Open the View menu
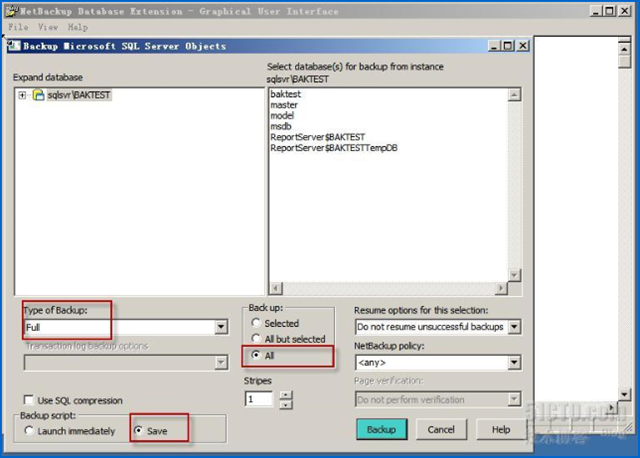This screenshot has width=640, height=458. click(48, 27)
